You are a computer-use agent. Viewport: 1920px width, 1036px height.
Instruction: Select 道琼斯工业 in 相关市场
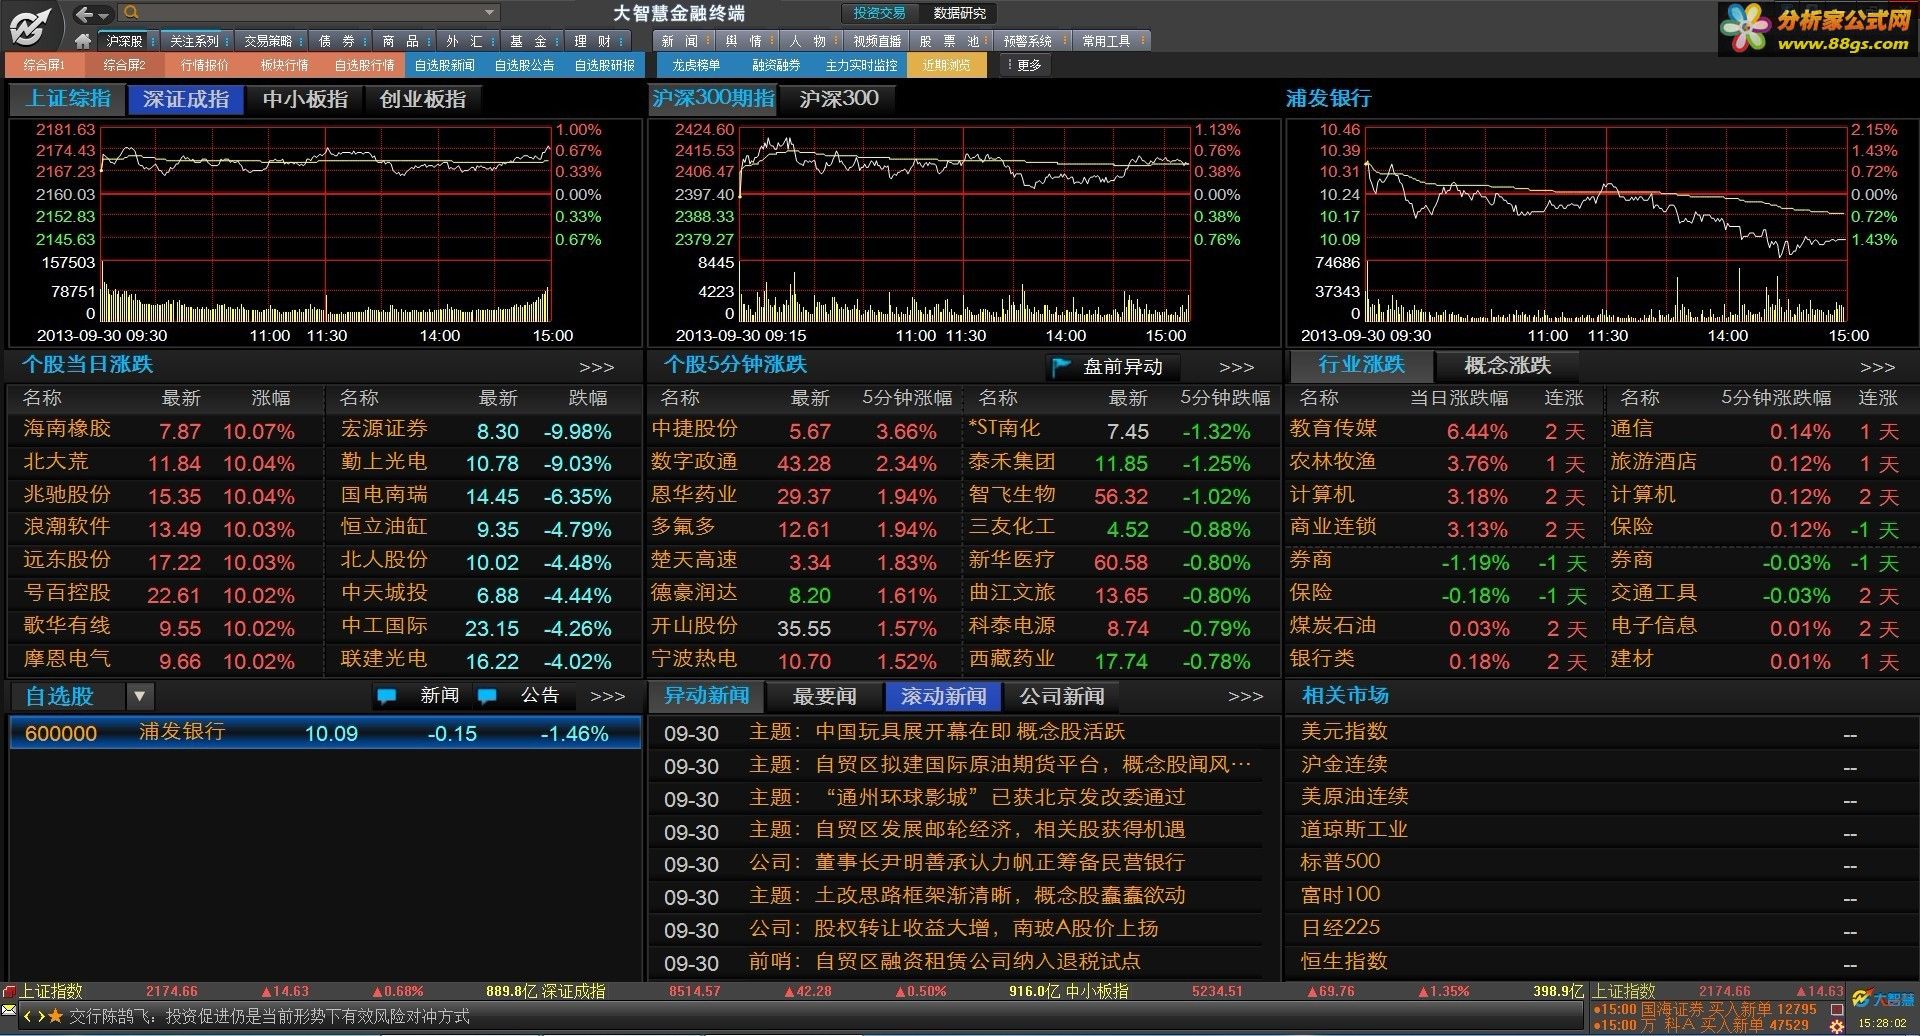coord(1354,830)
